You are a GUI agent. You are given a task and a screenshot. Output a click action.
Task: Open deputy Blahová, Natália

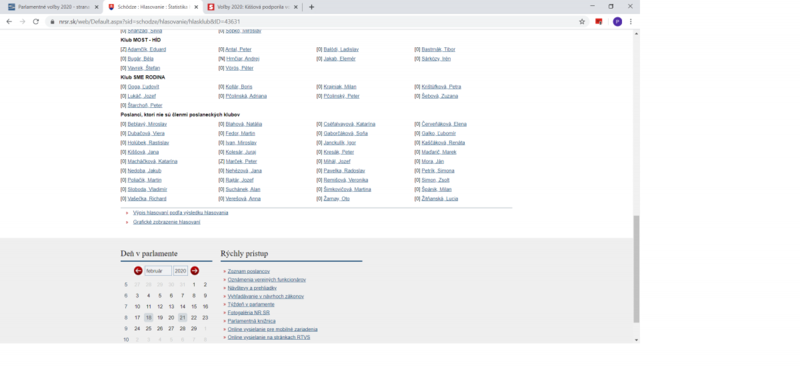pos(243,124)
